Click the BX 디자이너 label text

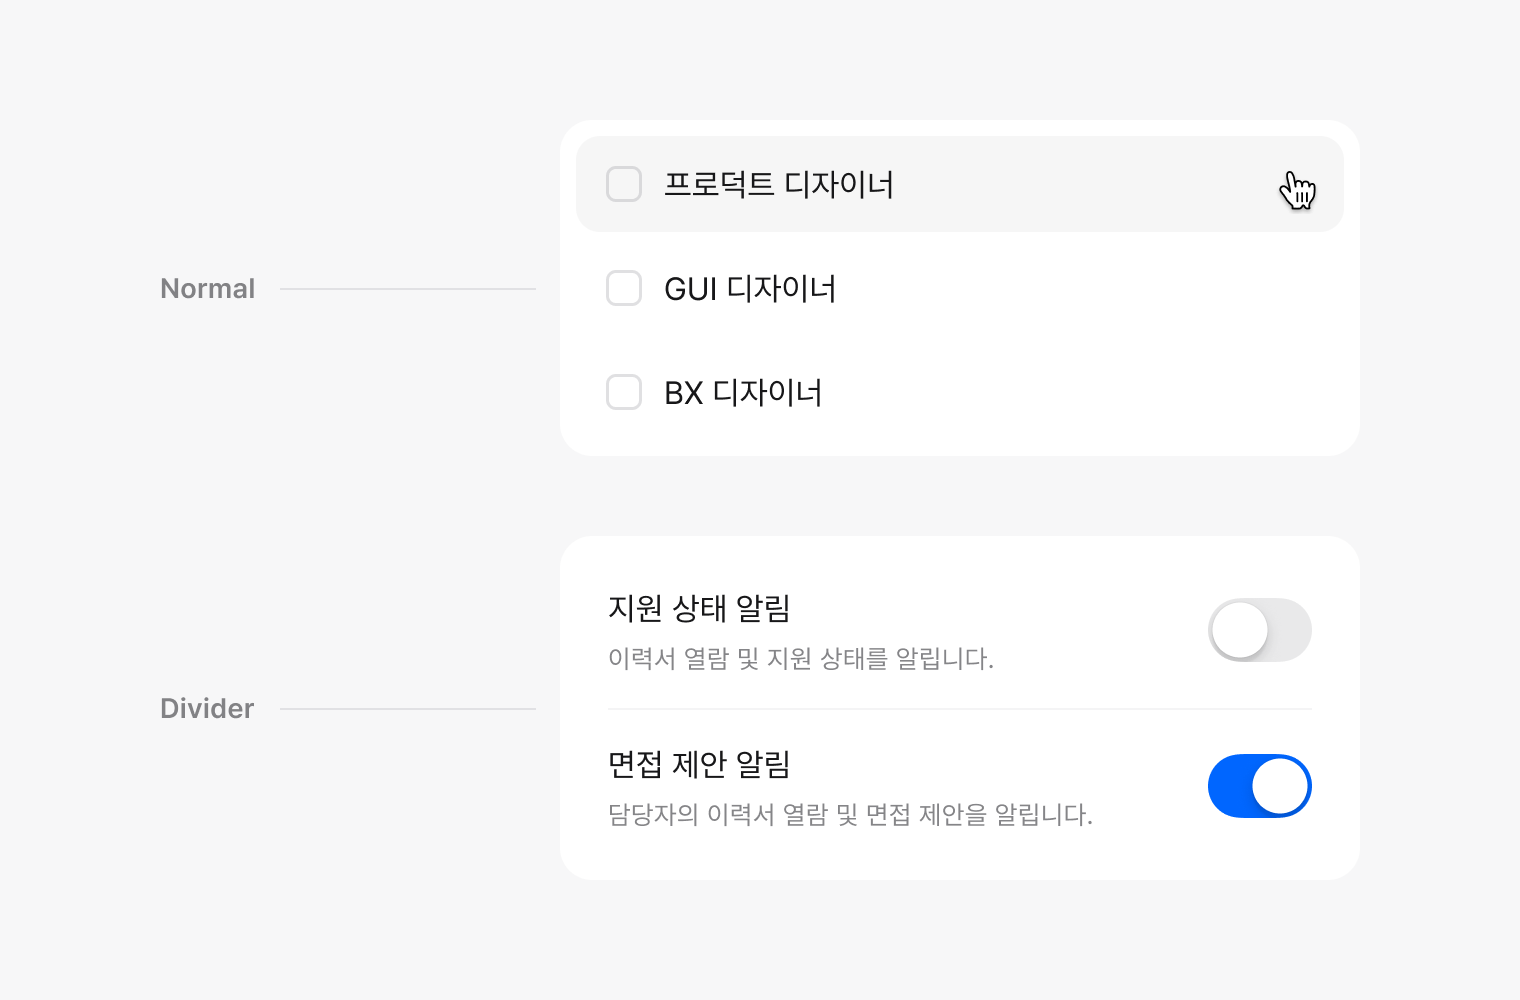coord(743,393)
